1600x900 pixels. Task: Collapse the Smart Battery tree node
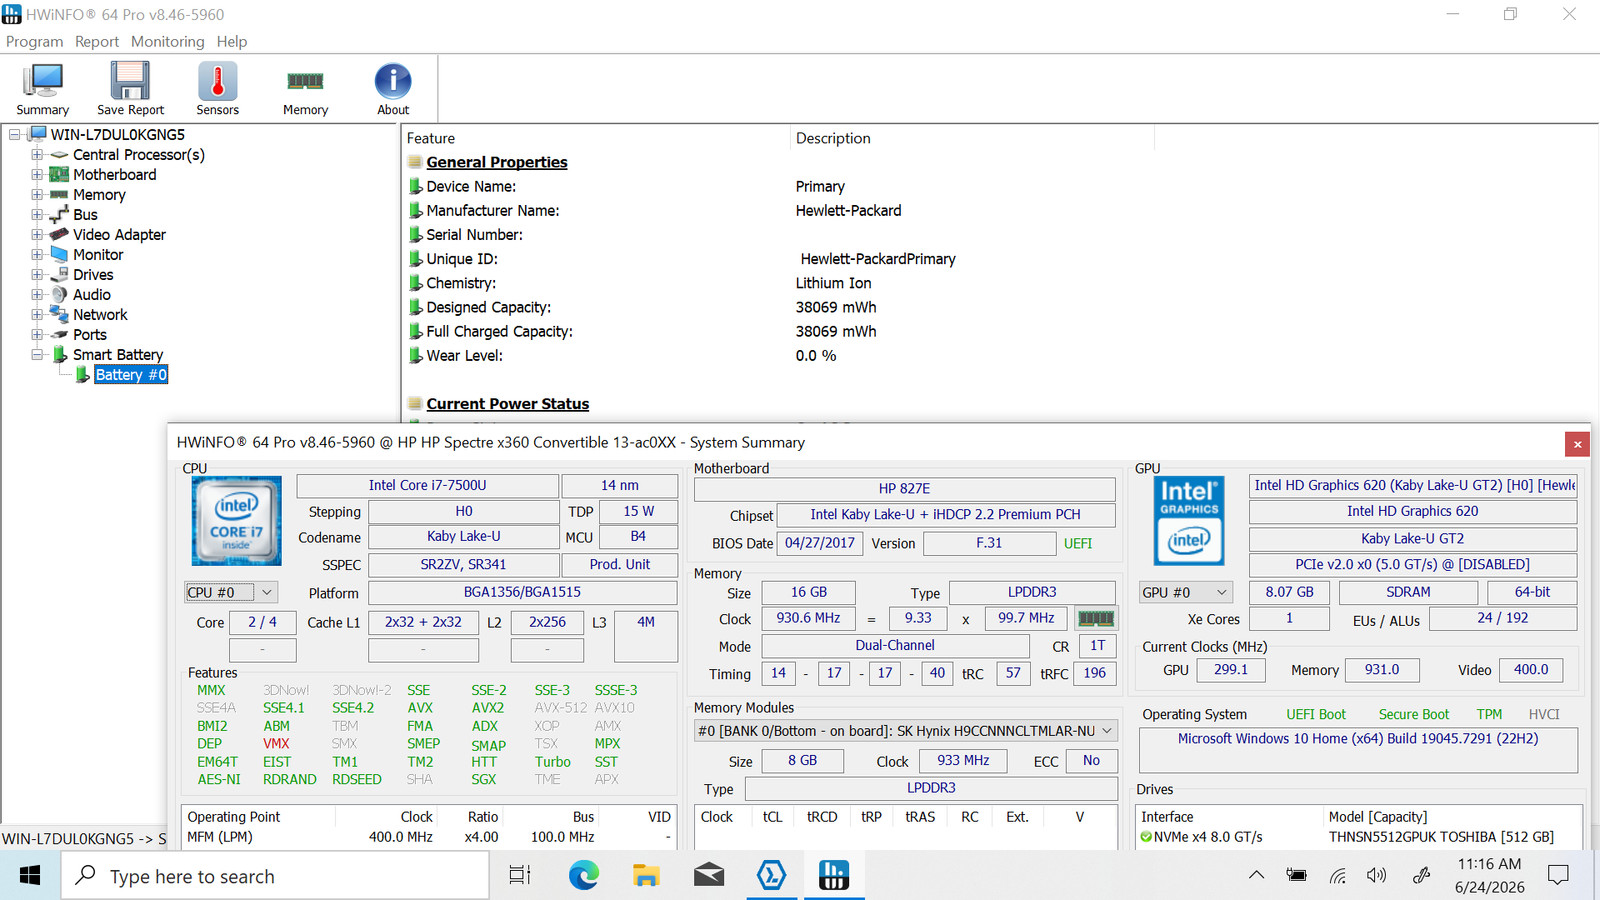coord(37,355)
